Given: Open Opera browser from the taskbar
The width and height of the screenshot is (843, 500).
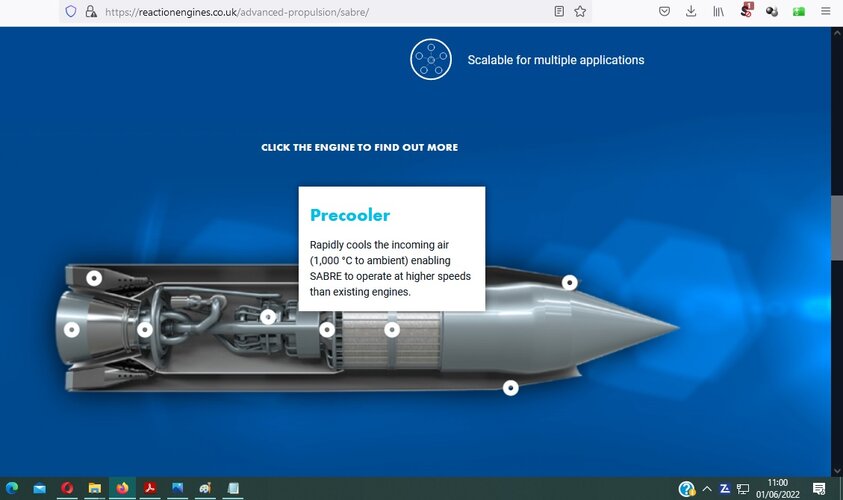Looking at the screenshot, I should pos(67,488).
